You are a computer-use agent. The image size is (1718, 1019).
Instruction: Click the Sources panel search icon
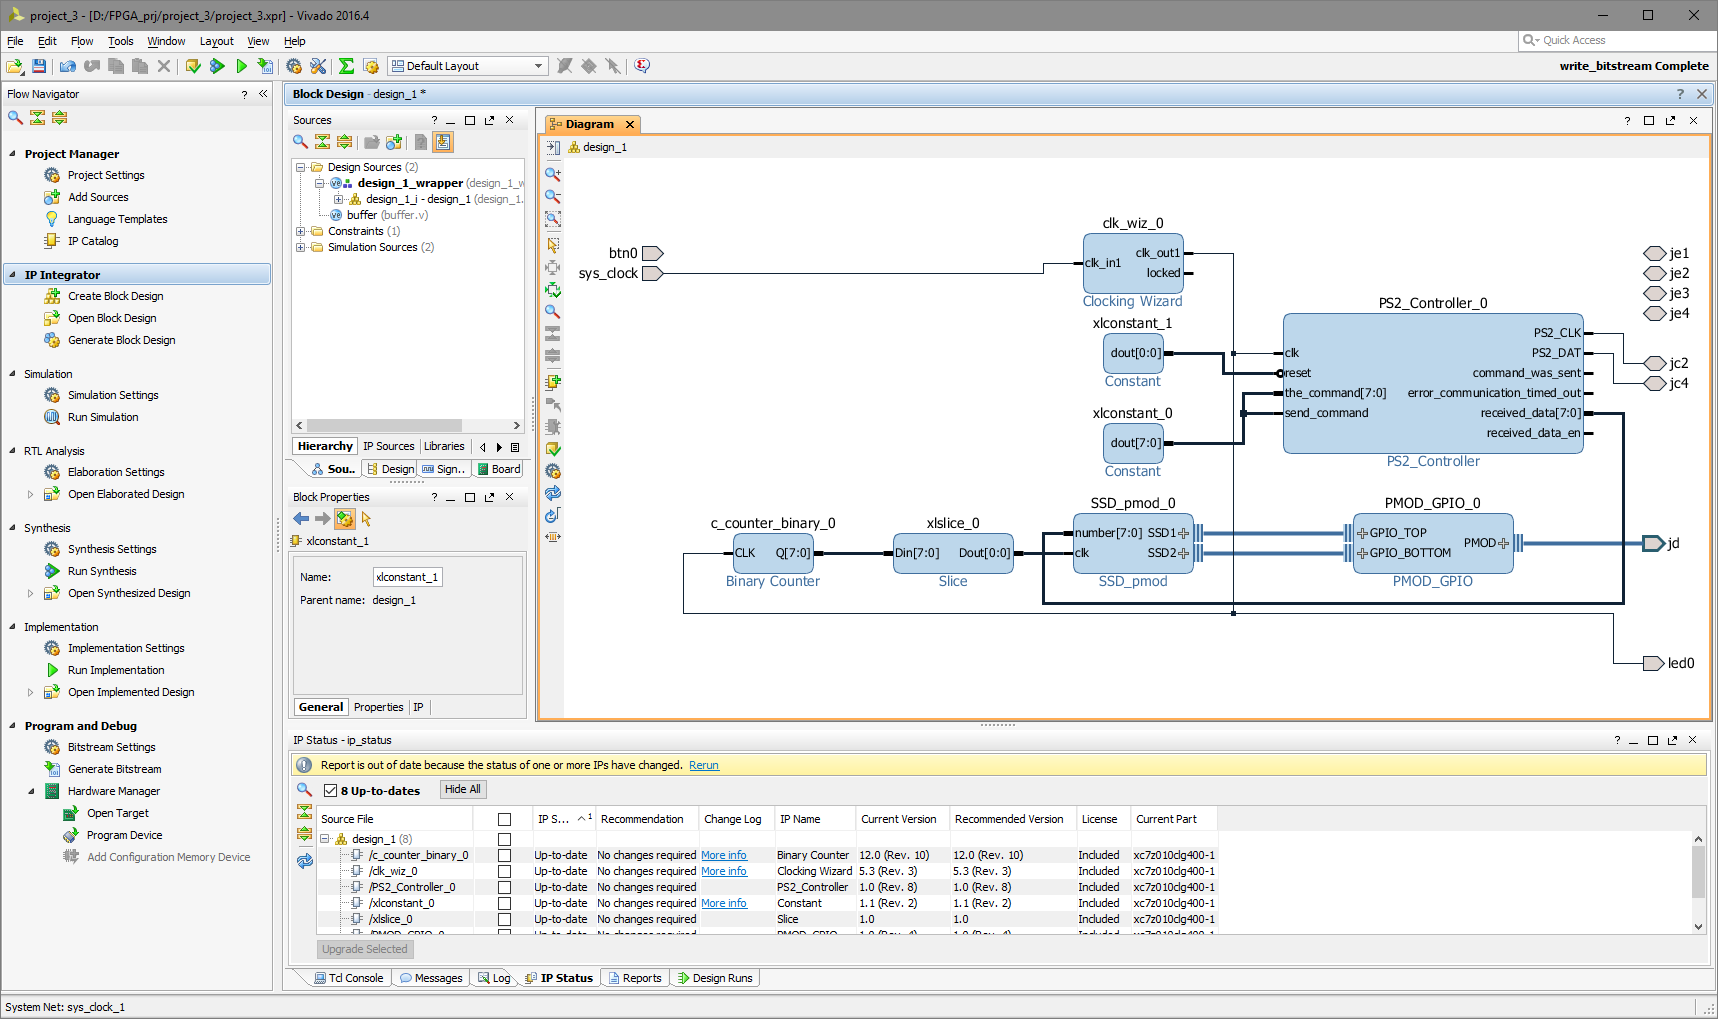(x=300, y=142)
